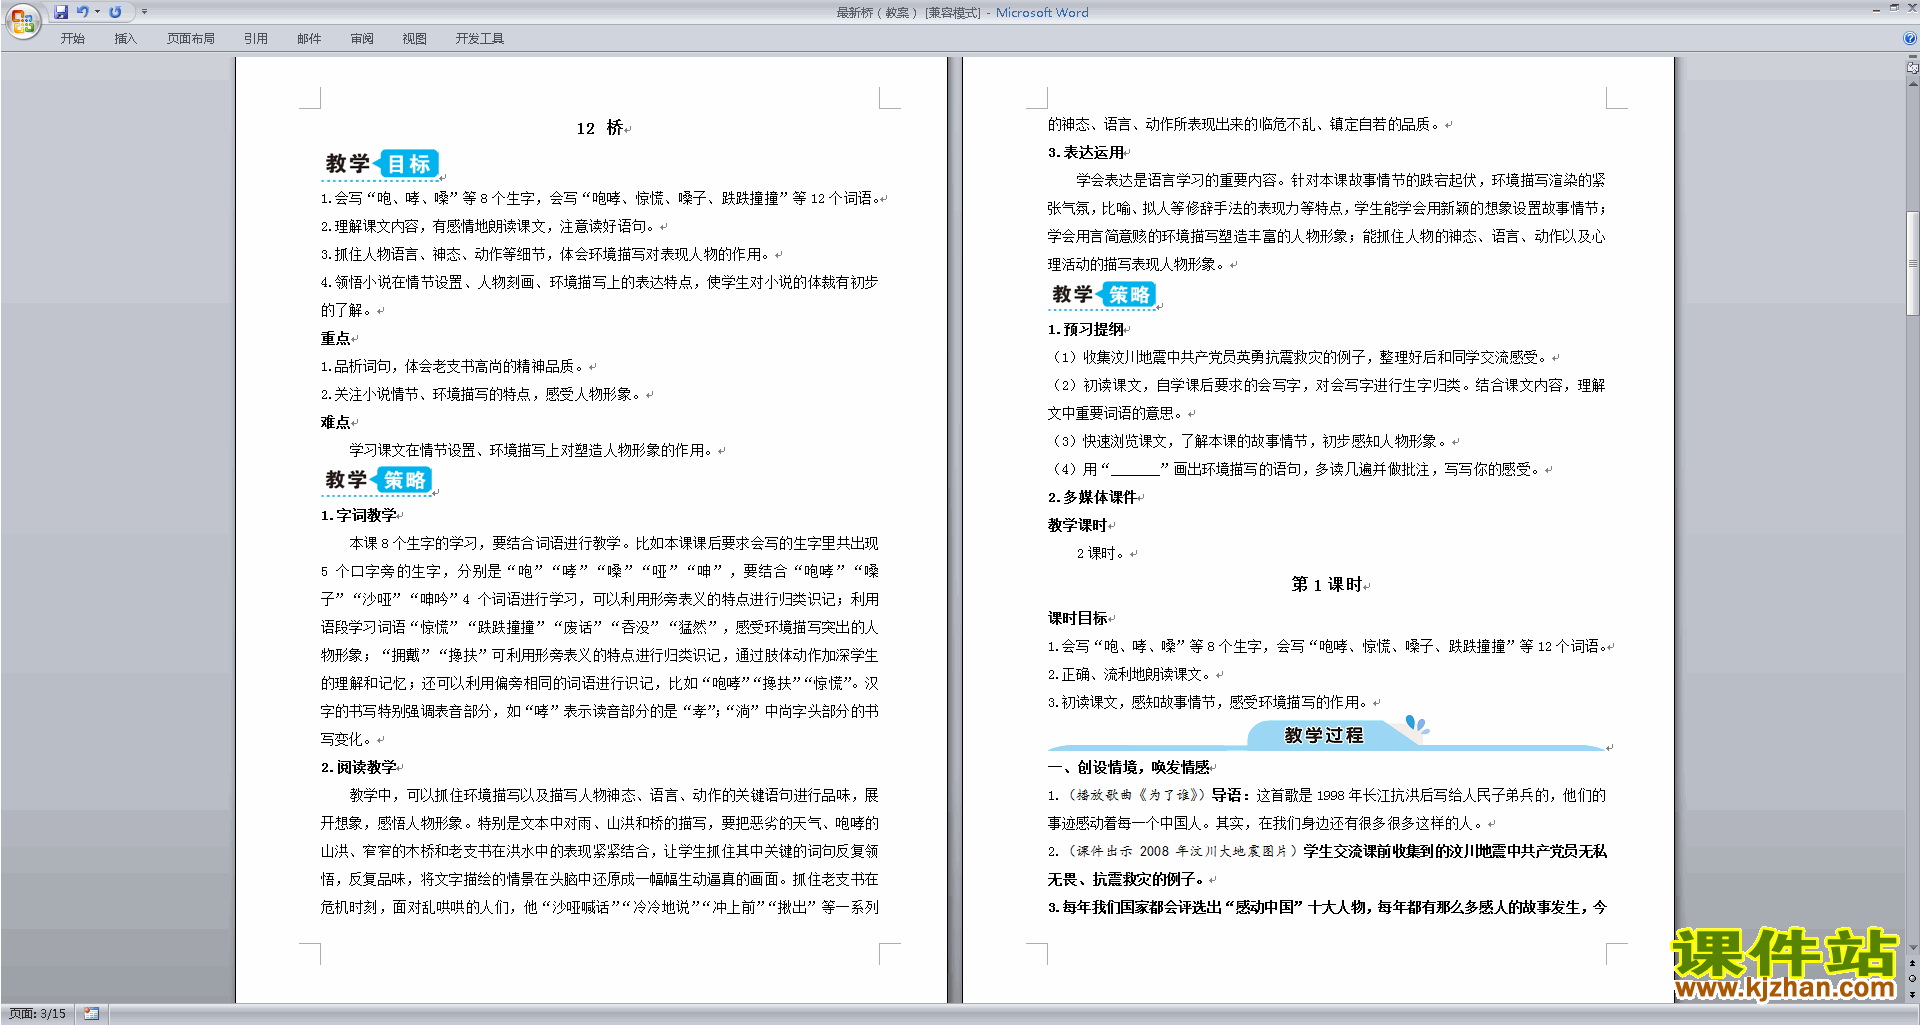Click the '教学课时' heading
1920x1025 pixels.
pos(1077,526)
